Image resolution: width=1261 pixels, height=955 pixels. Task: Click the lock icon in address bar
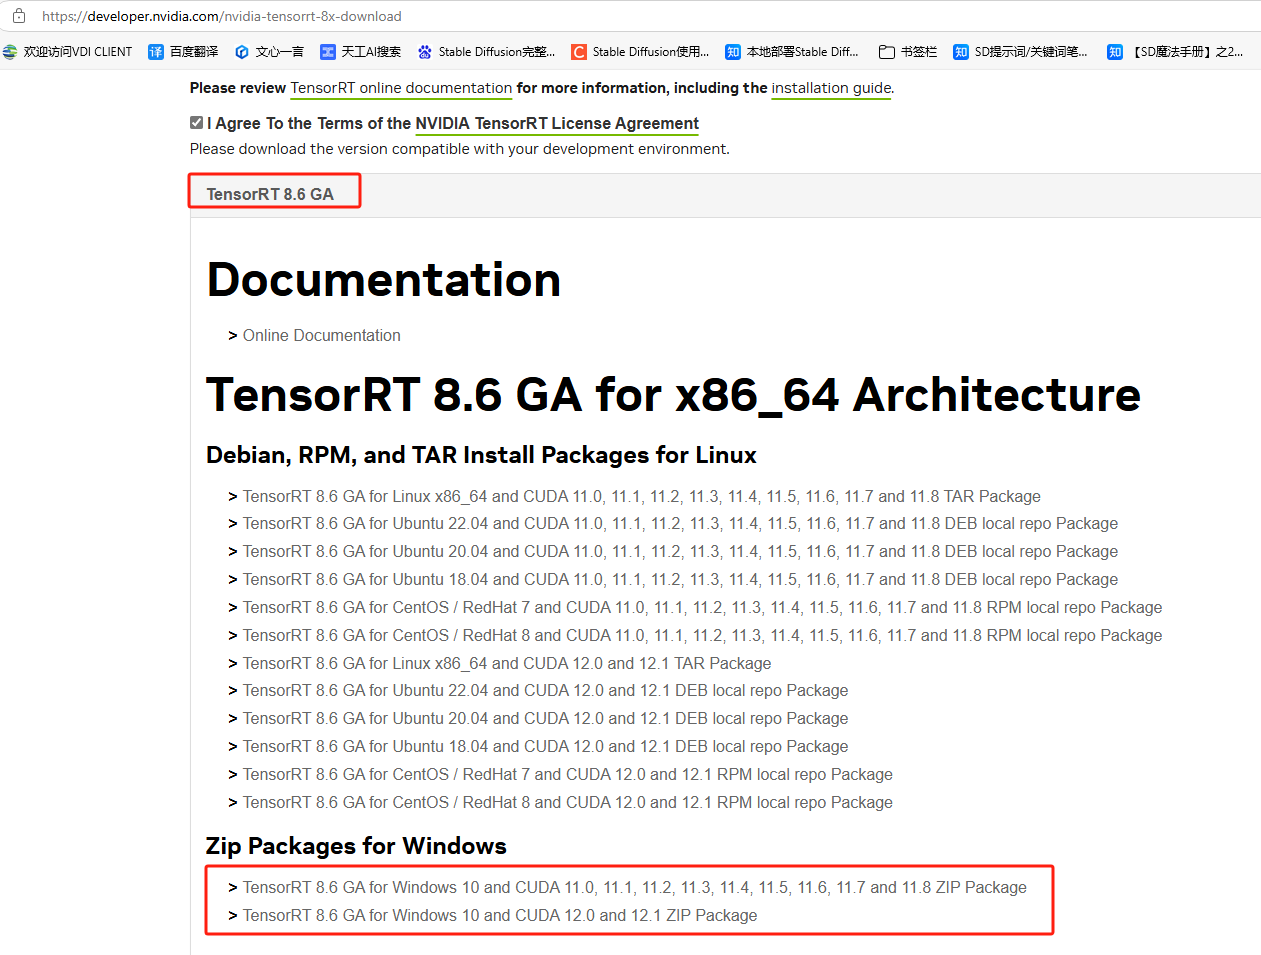[x=19, y=16]
